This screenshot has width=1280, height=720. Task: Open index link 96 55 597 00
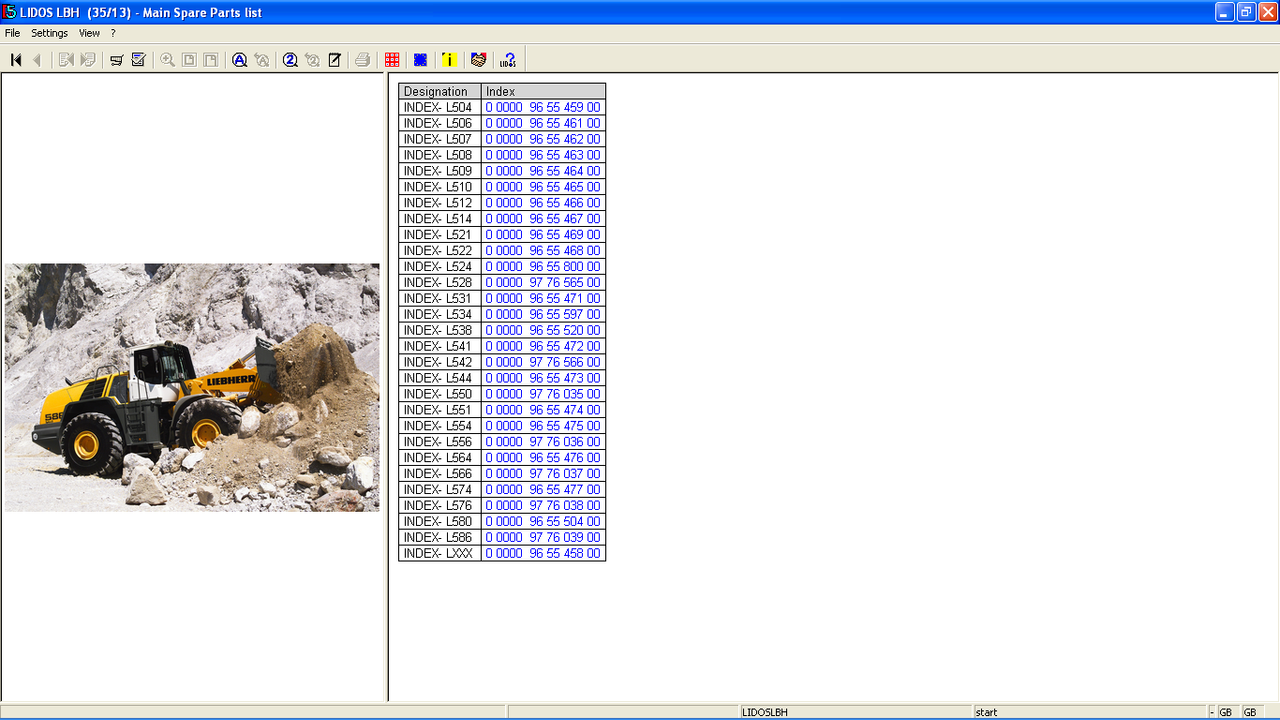pos(543,314)
